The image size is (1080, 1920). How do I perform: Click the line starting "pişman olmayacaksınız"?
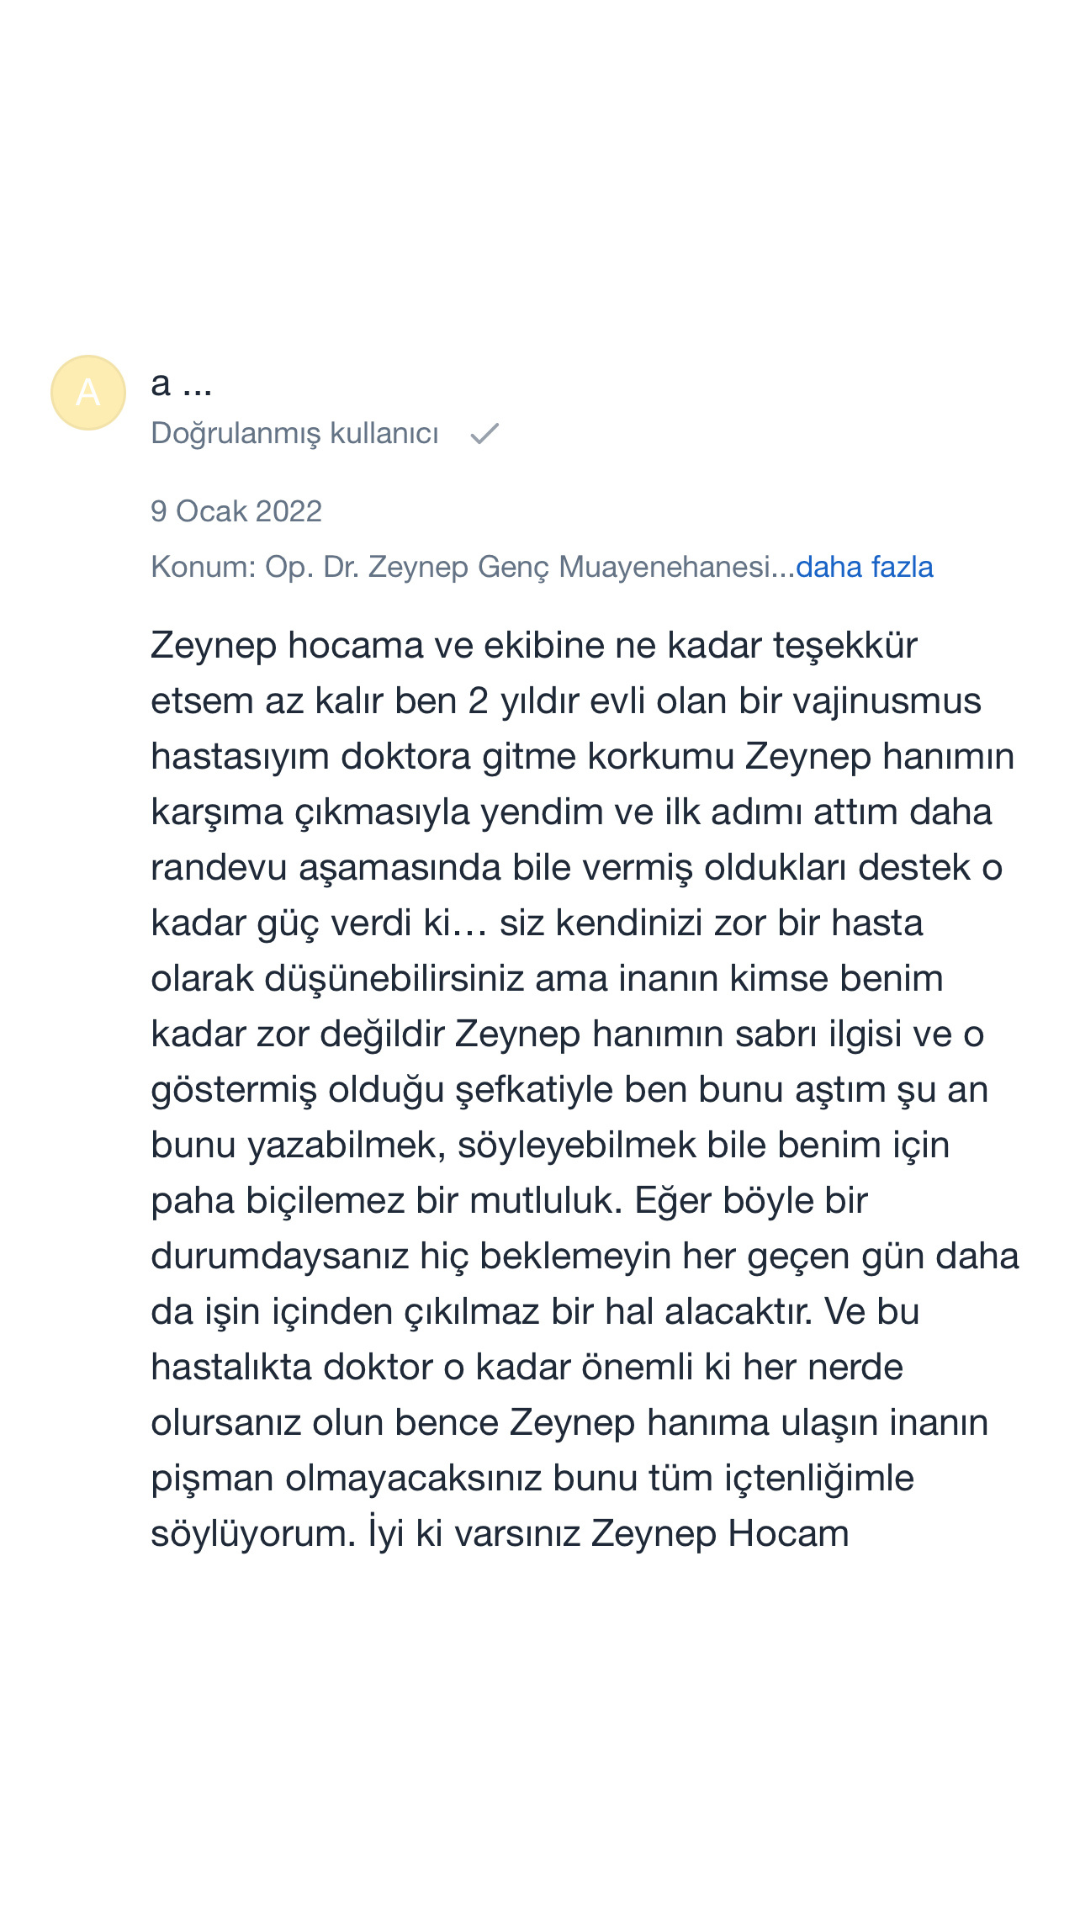click(x=532, y=1478)
